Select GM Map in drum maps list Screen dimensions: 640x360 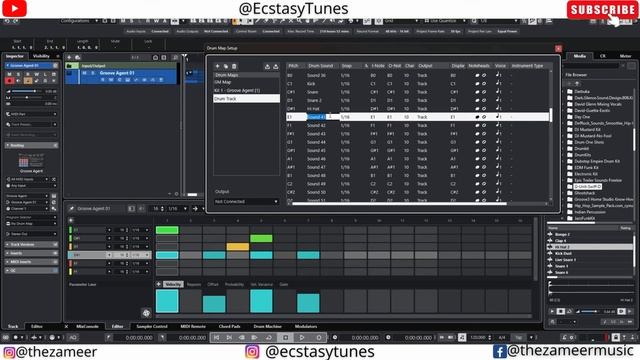(246, 82)
